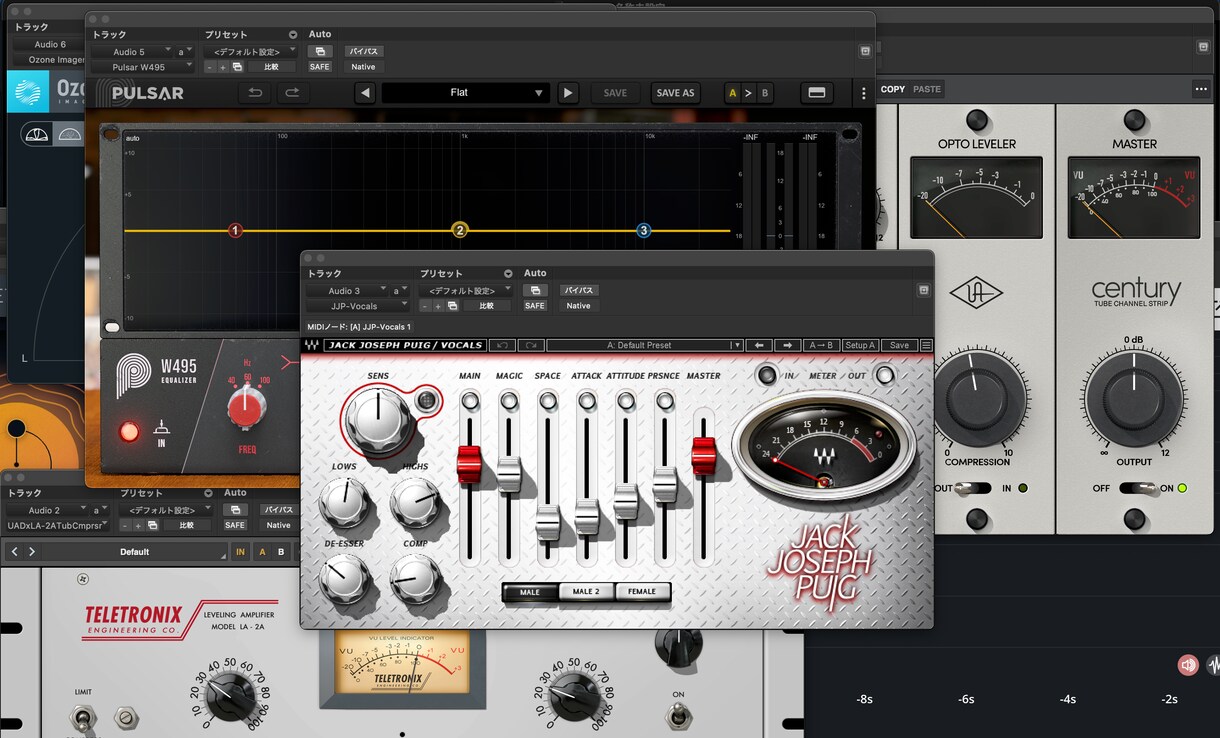Viewport: 1220px width, 738px height.
Task: Click the plus preset button in Pulsar W495 header
Action: 223,67
